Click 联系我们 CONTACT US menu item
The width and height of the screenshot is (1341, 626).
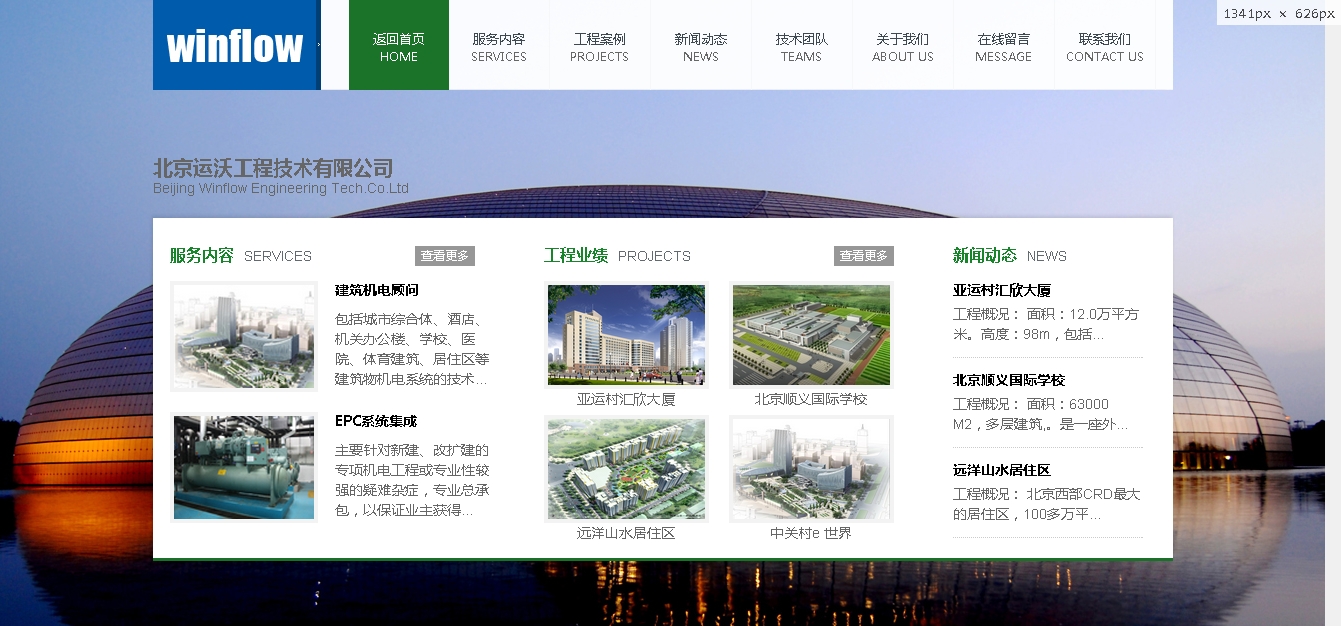pyautogui.click(x=1104, y=47)
